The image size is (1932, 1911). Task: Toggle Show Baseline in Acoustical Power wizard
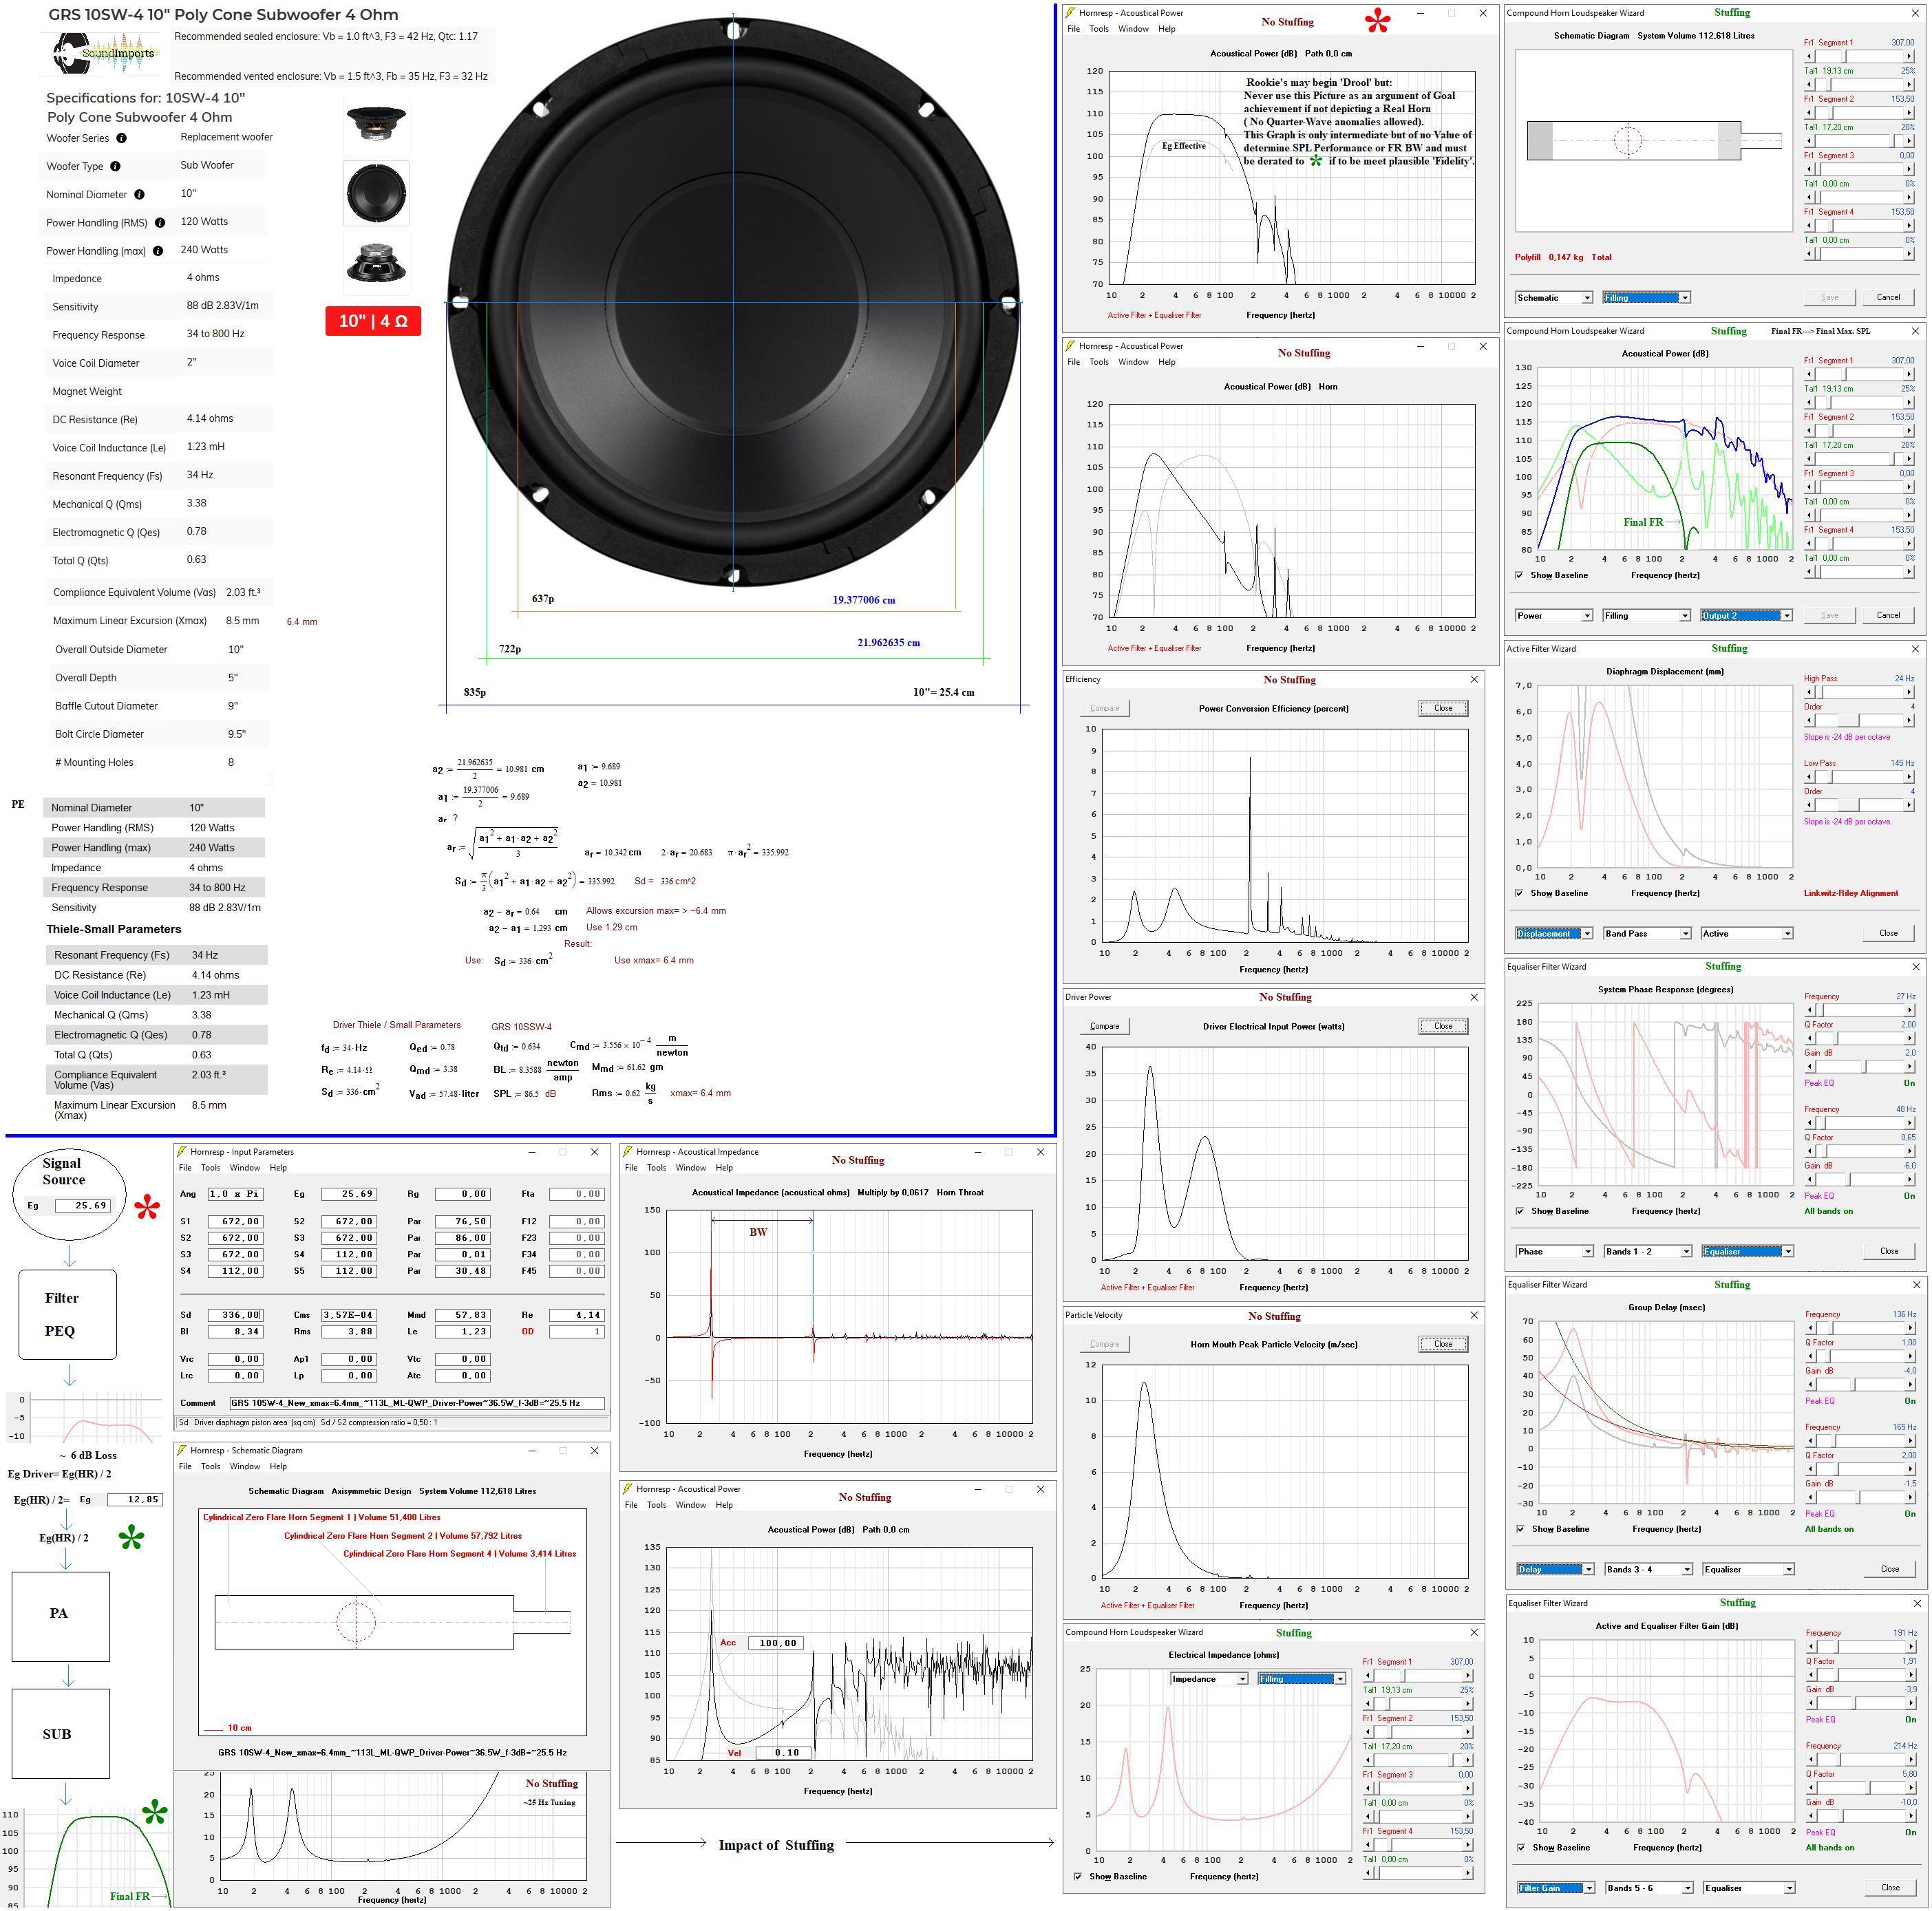coord(1519,575)
